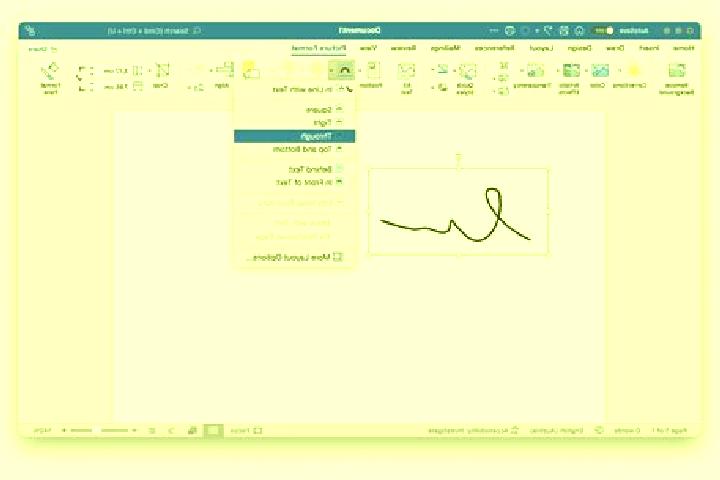Click Accessibility: Investigate in status bar
This screenshot has height=480, width=720.
point(473,430)
